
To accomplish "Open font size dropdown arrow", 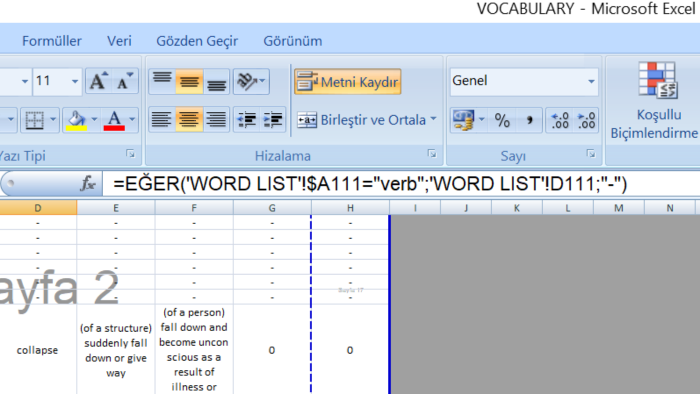I will [x=75, y=81].
